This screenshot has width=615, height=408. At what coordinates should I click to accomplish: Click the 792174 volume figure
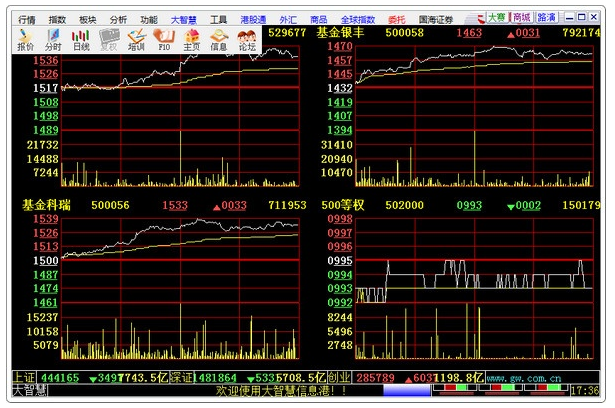pyautogui.click(x=581, y=33)
